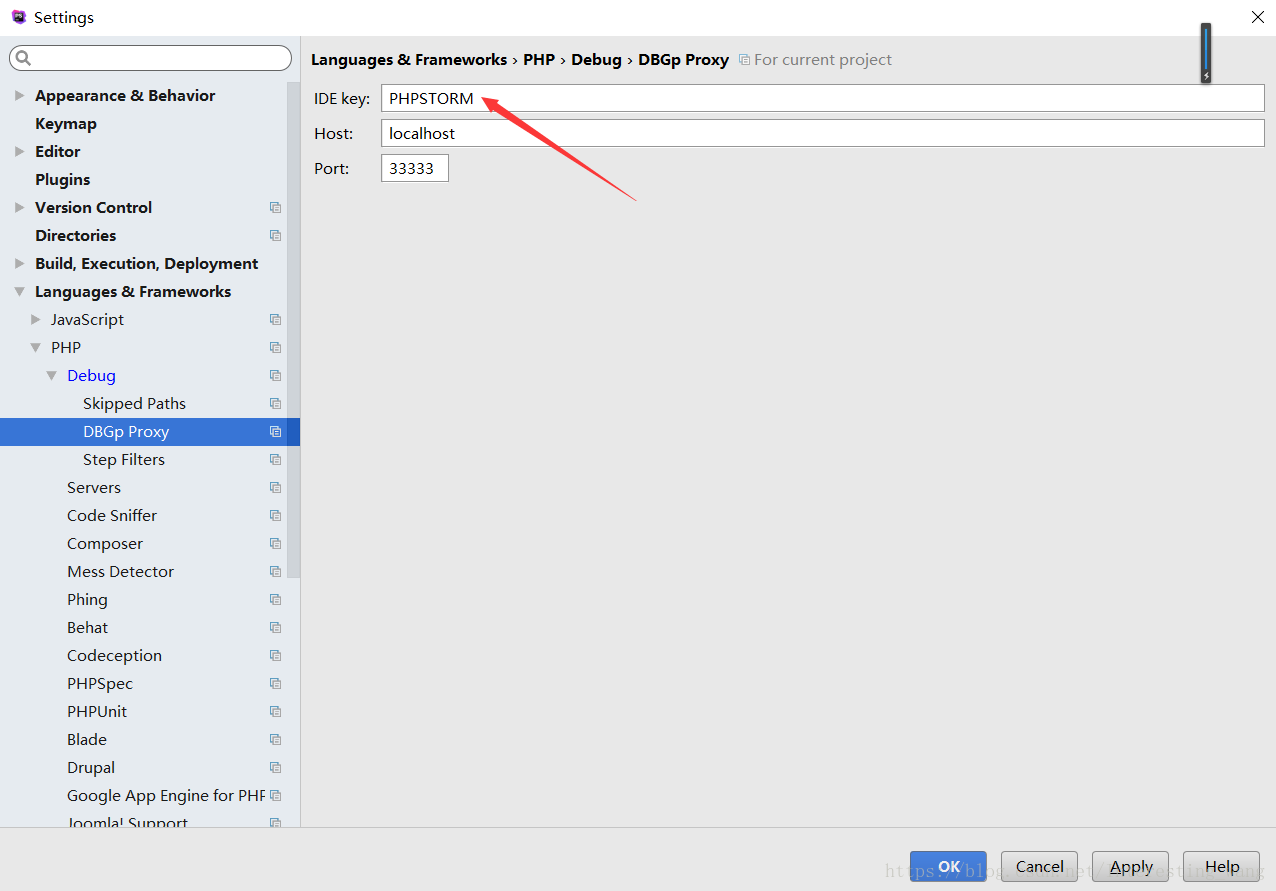Open Help for this settings page
Viewport: 1276px width, 891px height.
pyautogui.click(x=1222, y=867)
